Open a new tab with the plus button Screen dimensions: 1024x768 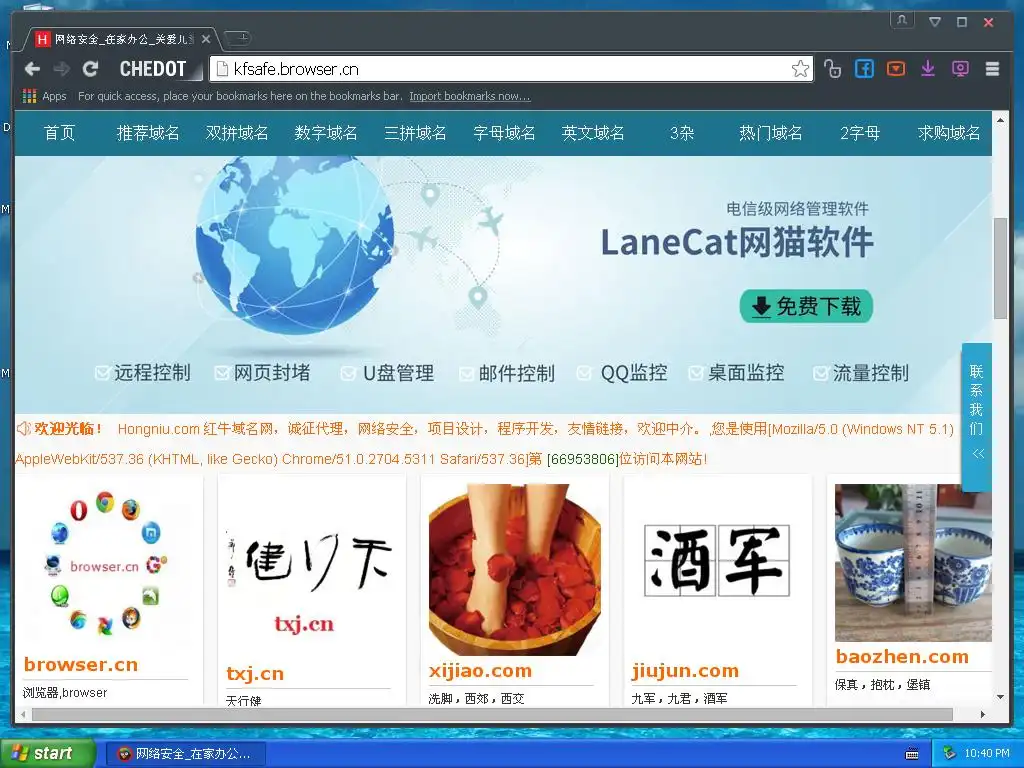(238, 38)
